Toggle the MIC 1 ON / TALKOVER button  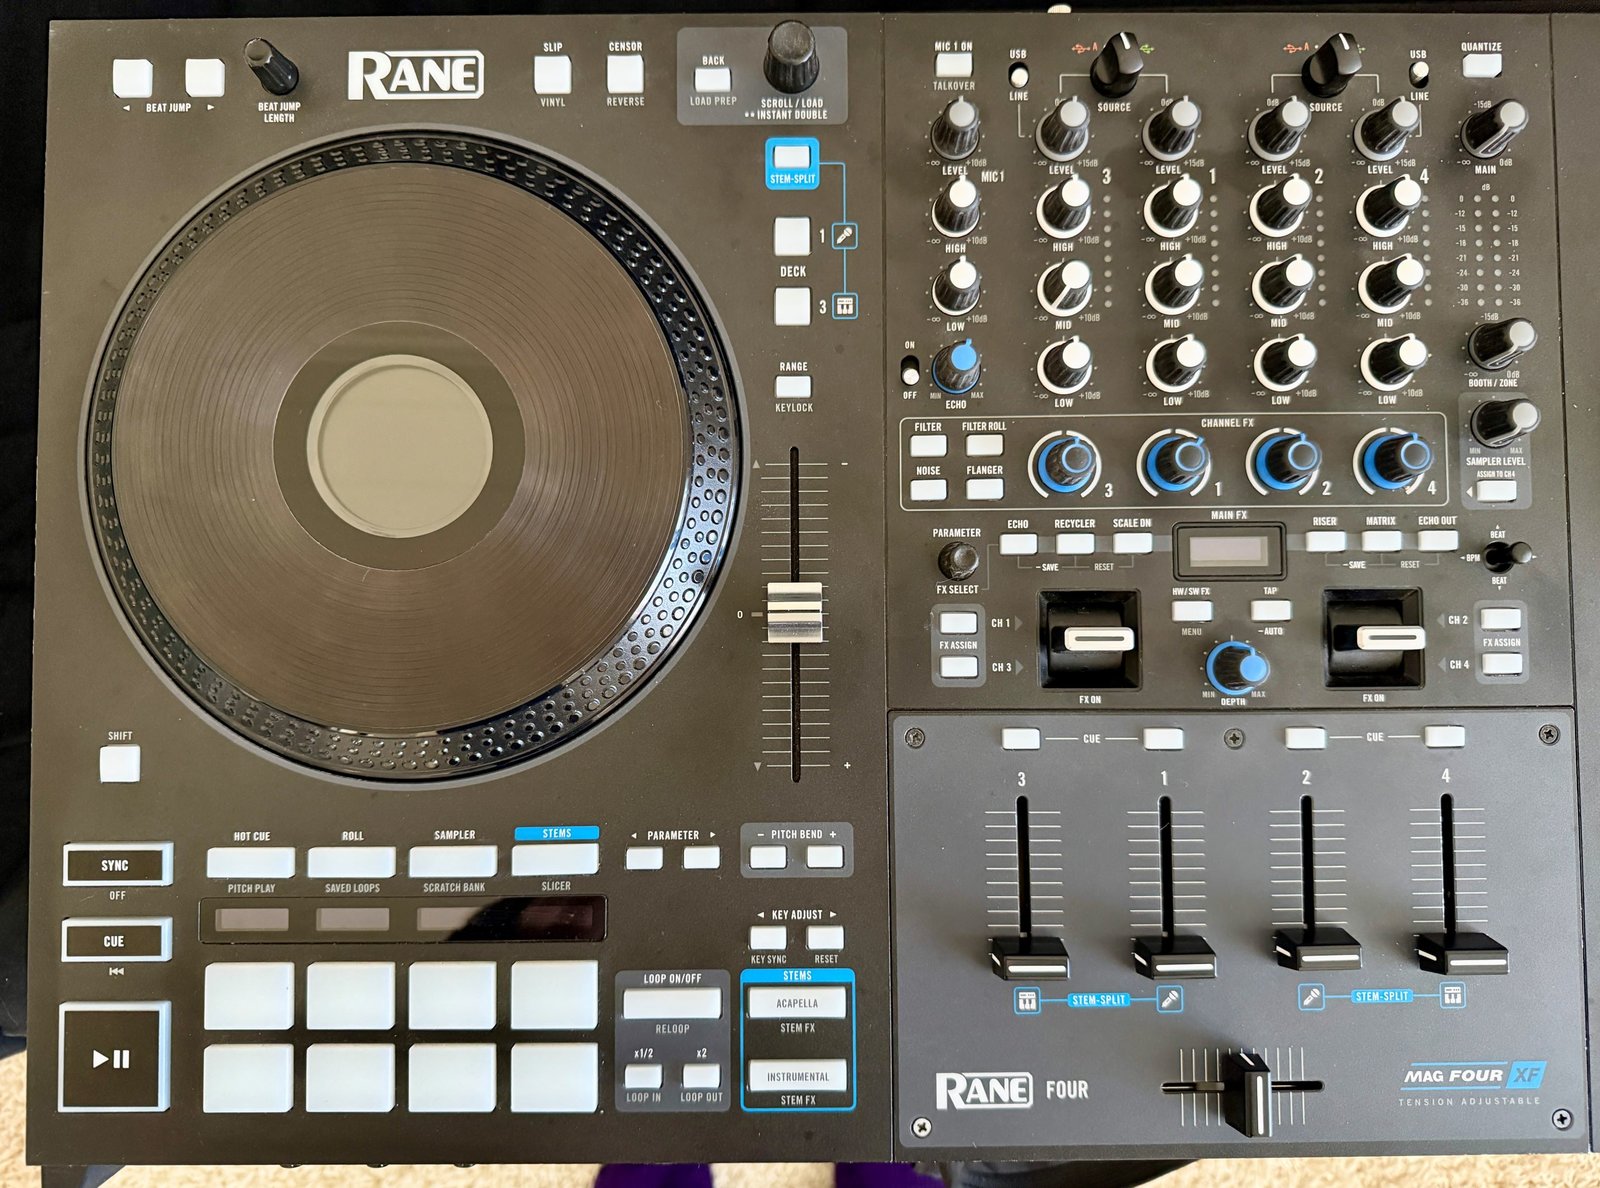pyautogui.click(x=953, y=65)
